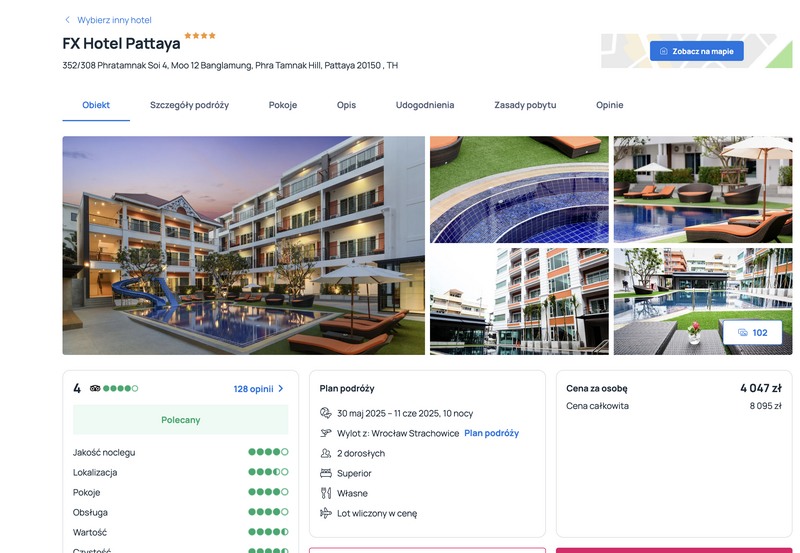Open the main hotel pool dusk photo
800x553 pixels.
243,245
